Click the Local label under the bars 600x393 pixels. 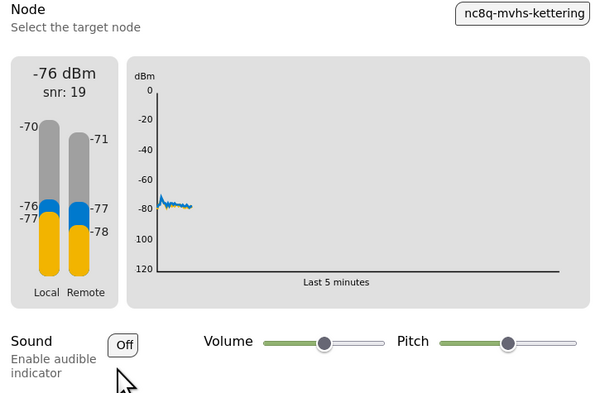(x=47, y=292)
